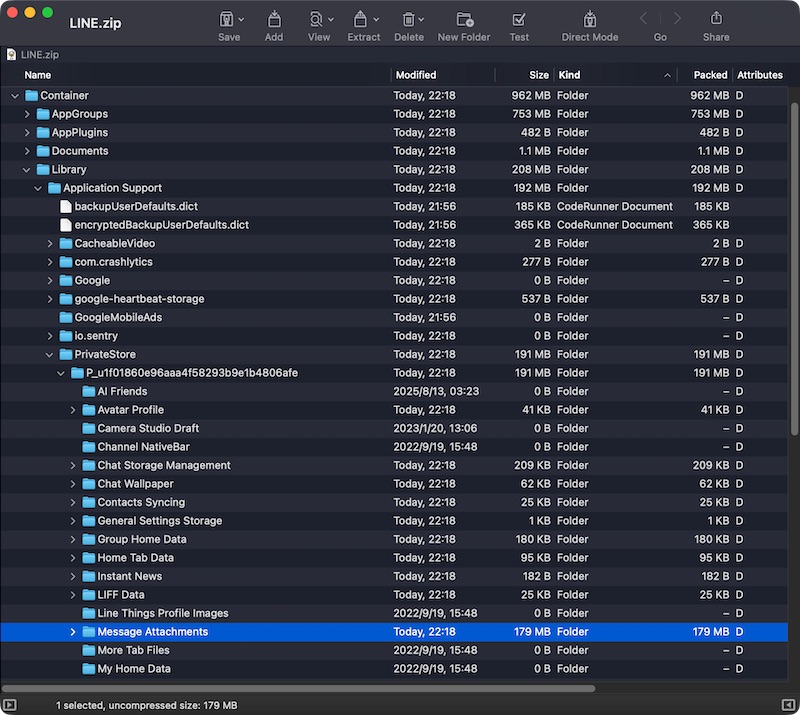The width and height of the screenshot is (800, 715).
Task: Sort by the Kind column header
Action: tap(569, 75)
